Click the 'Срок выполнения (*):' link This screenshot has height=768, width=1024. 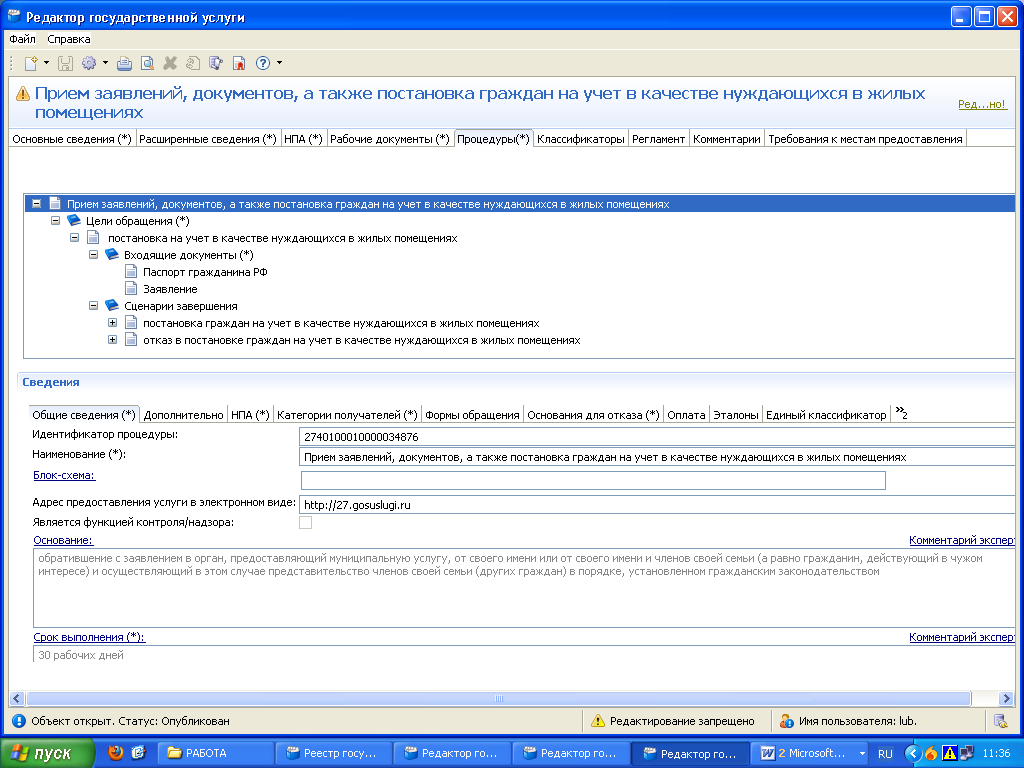point(89,637)
